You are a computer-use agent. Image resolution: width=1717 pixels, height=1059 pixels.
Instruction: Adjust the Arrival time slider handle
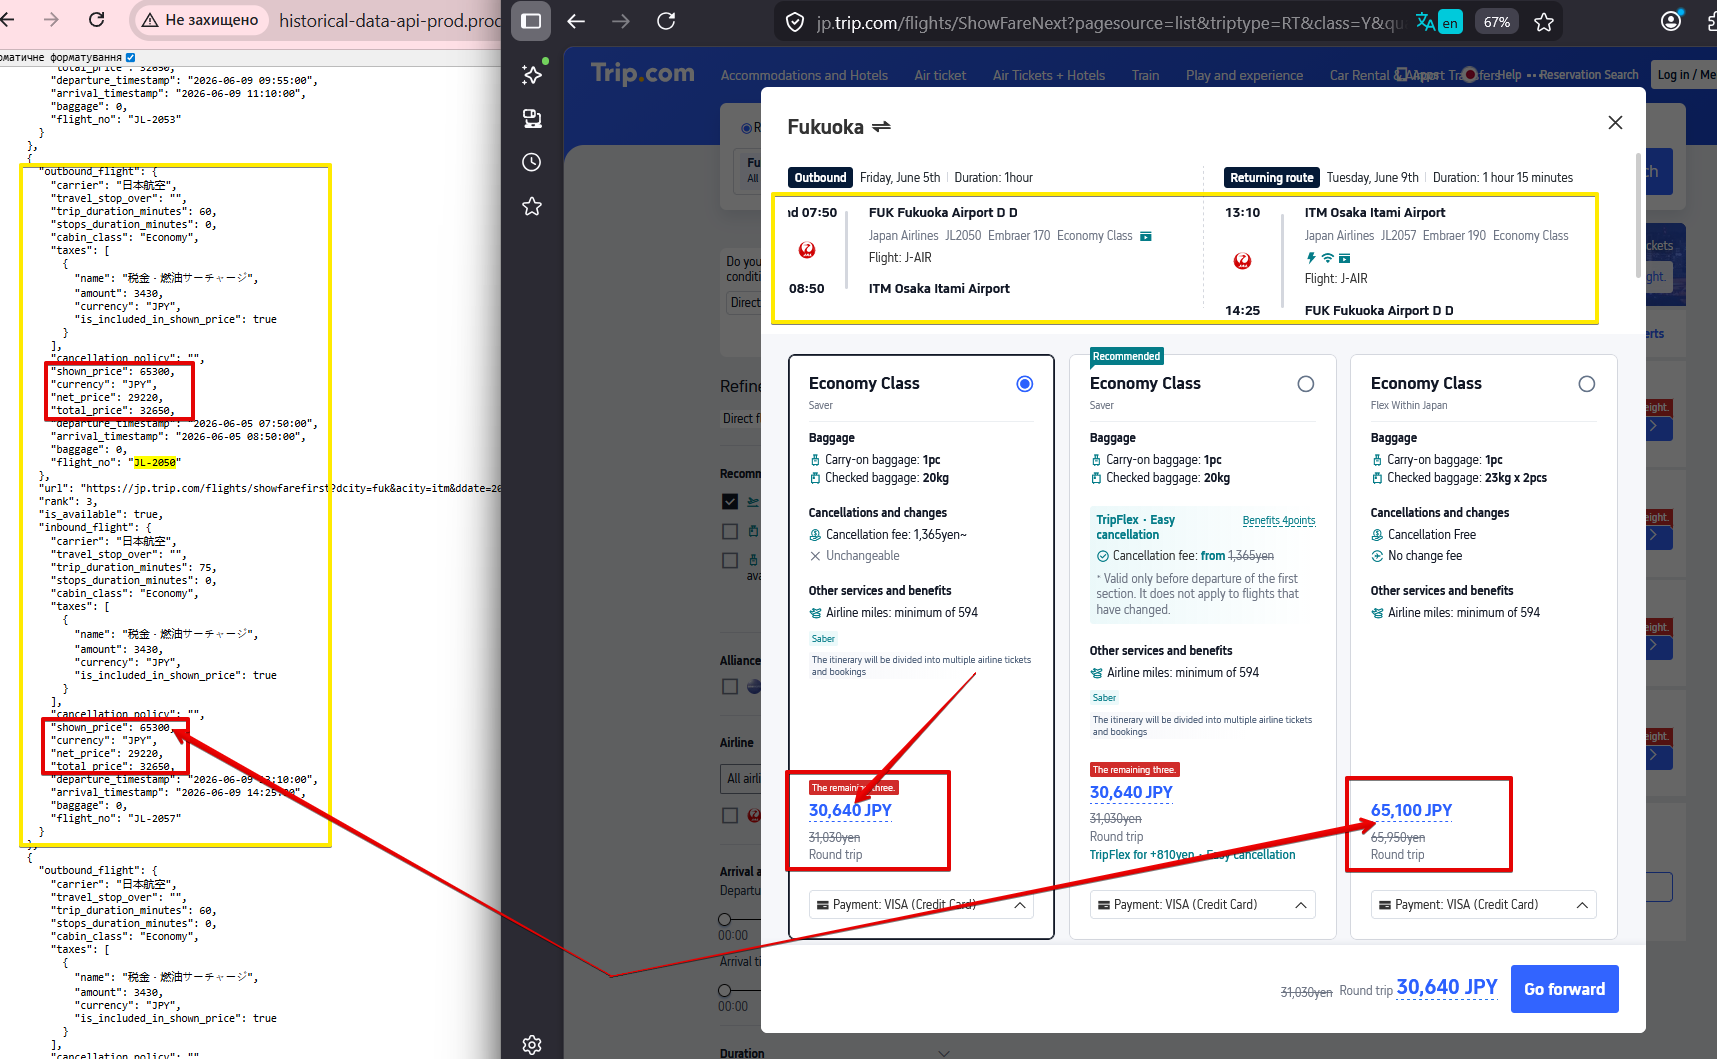(x=725, y=990)
